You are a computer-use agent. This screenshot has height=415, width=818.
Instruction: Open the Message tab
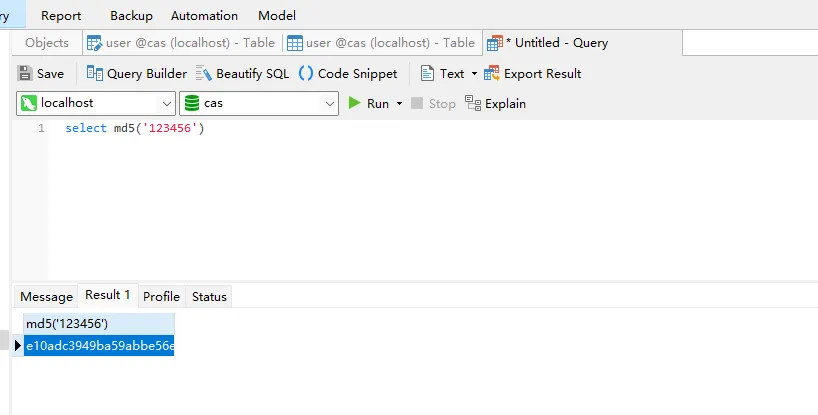[x=46, y=297]
